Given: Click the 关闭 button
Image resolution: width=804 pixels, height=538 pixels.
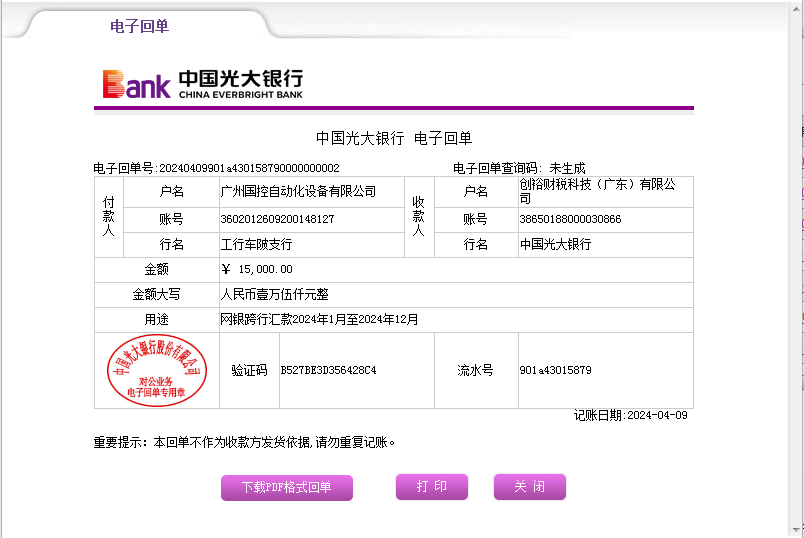Looking at the screenshot, I should pyautogui.click(x=530, y=486).
